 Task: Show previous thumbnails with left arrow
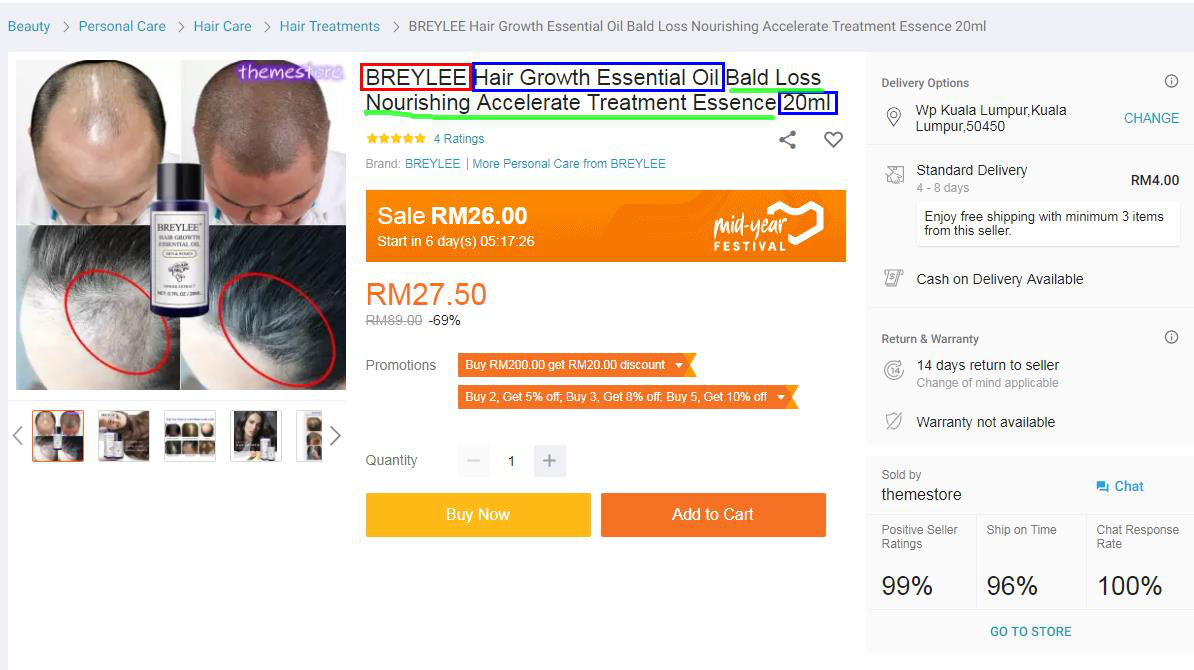[18, 436]
